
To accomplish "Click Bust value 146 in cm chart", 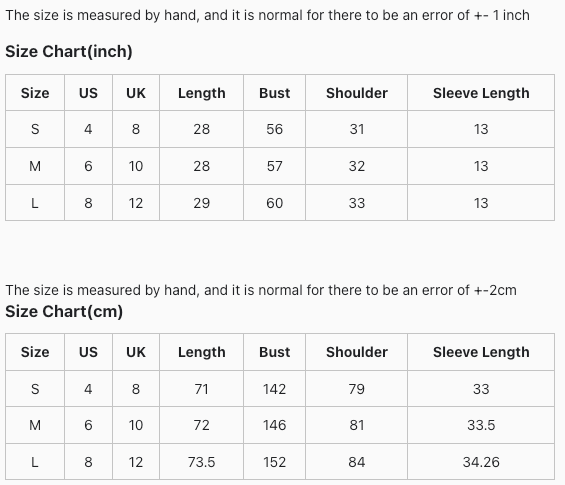I will [275, 425].
